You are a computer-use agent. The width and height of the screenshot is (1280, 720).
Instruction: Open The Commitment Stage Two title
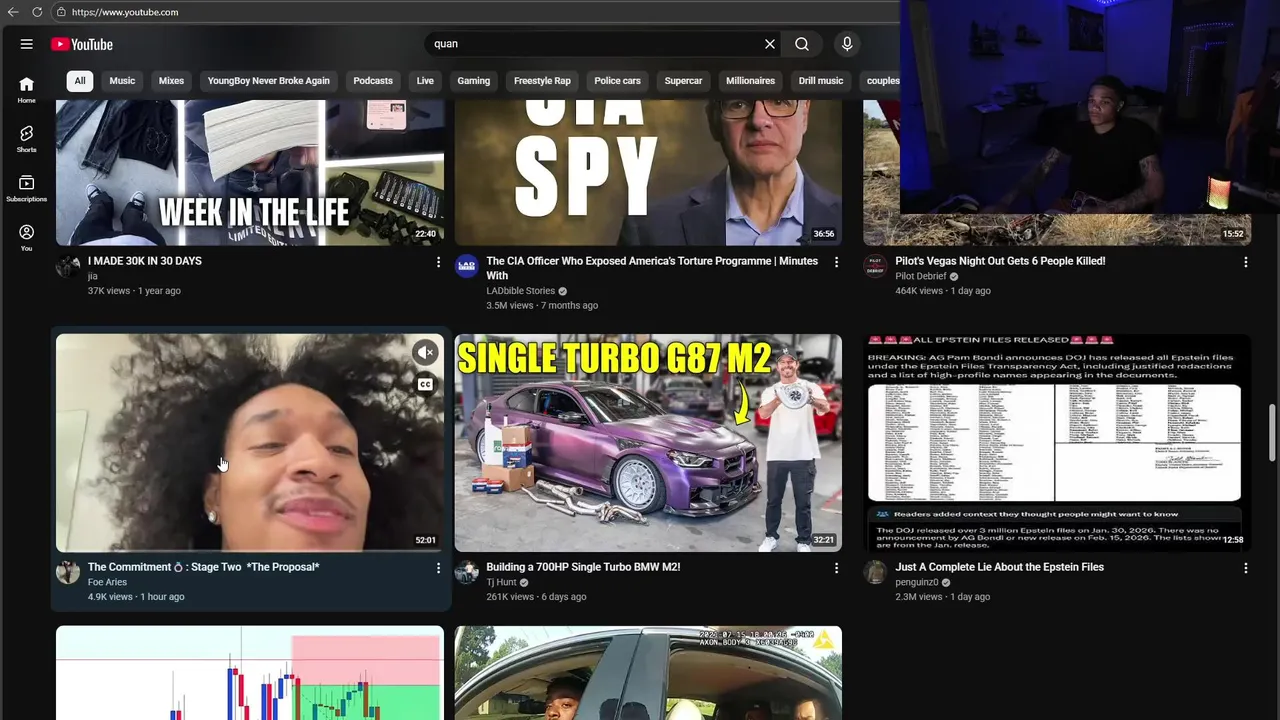click(204, 567)
